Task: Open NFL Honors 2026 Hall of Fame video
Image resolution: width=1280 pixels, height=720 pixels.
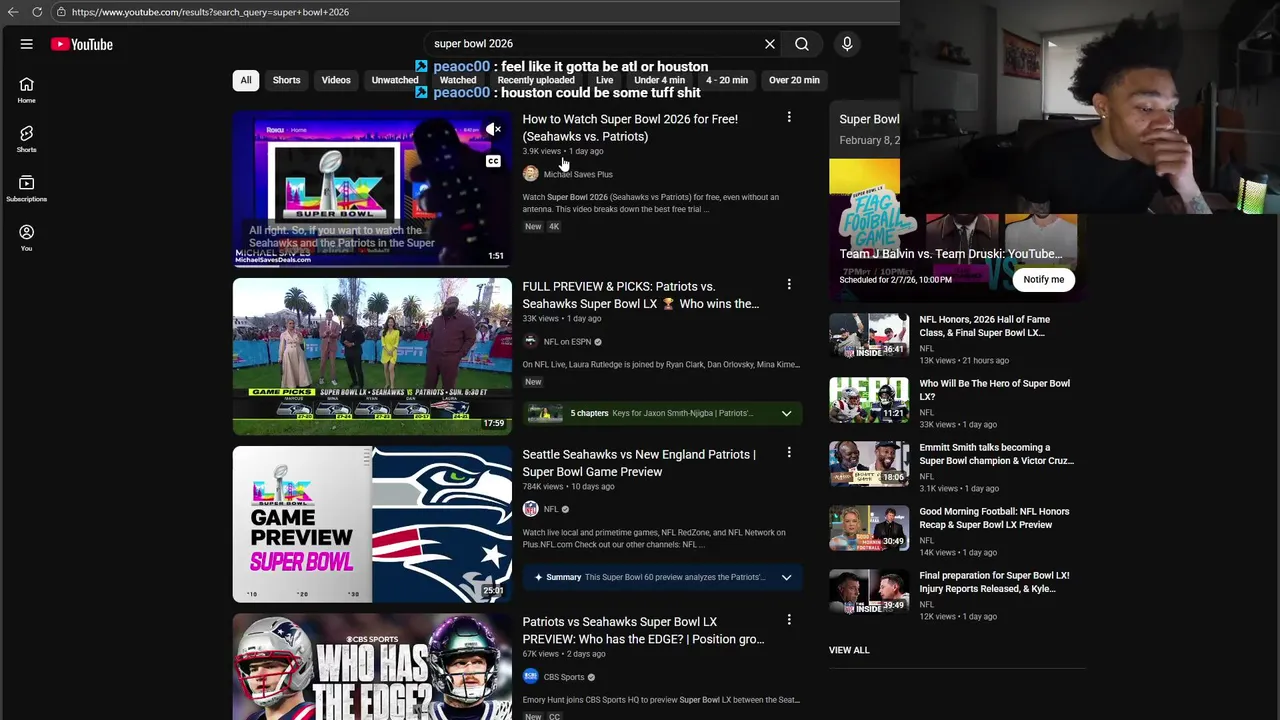Action: pyautogui.click(x=957, y=339)
